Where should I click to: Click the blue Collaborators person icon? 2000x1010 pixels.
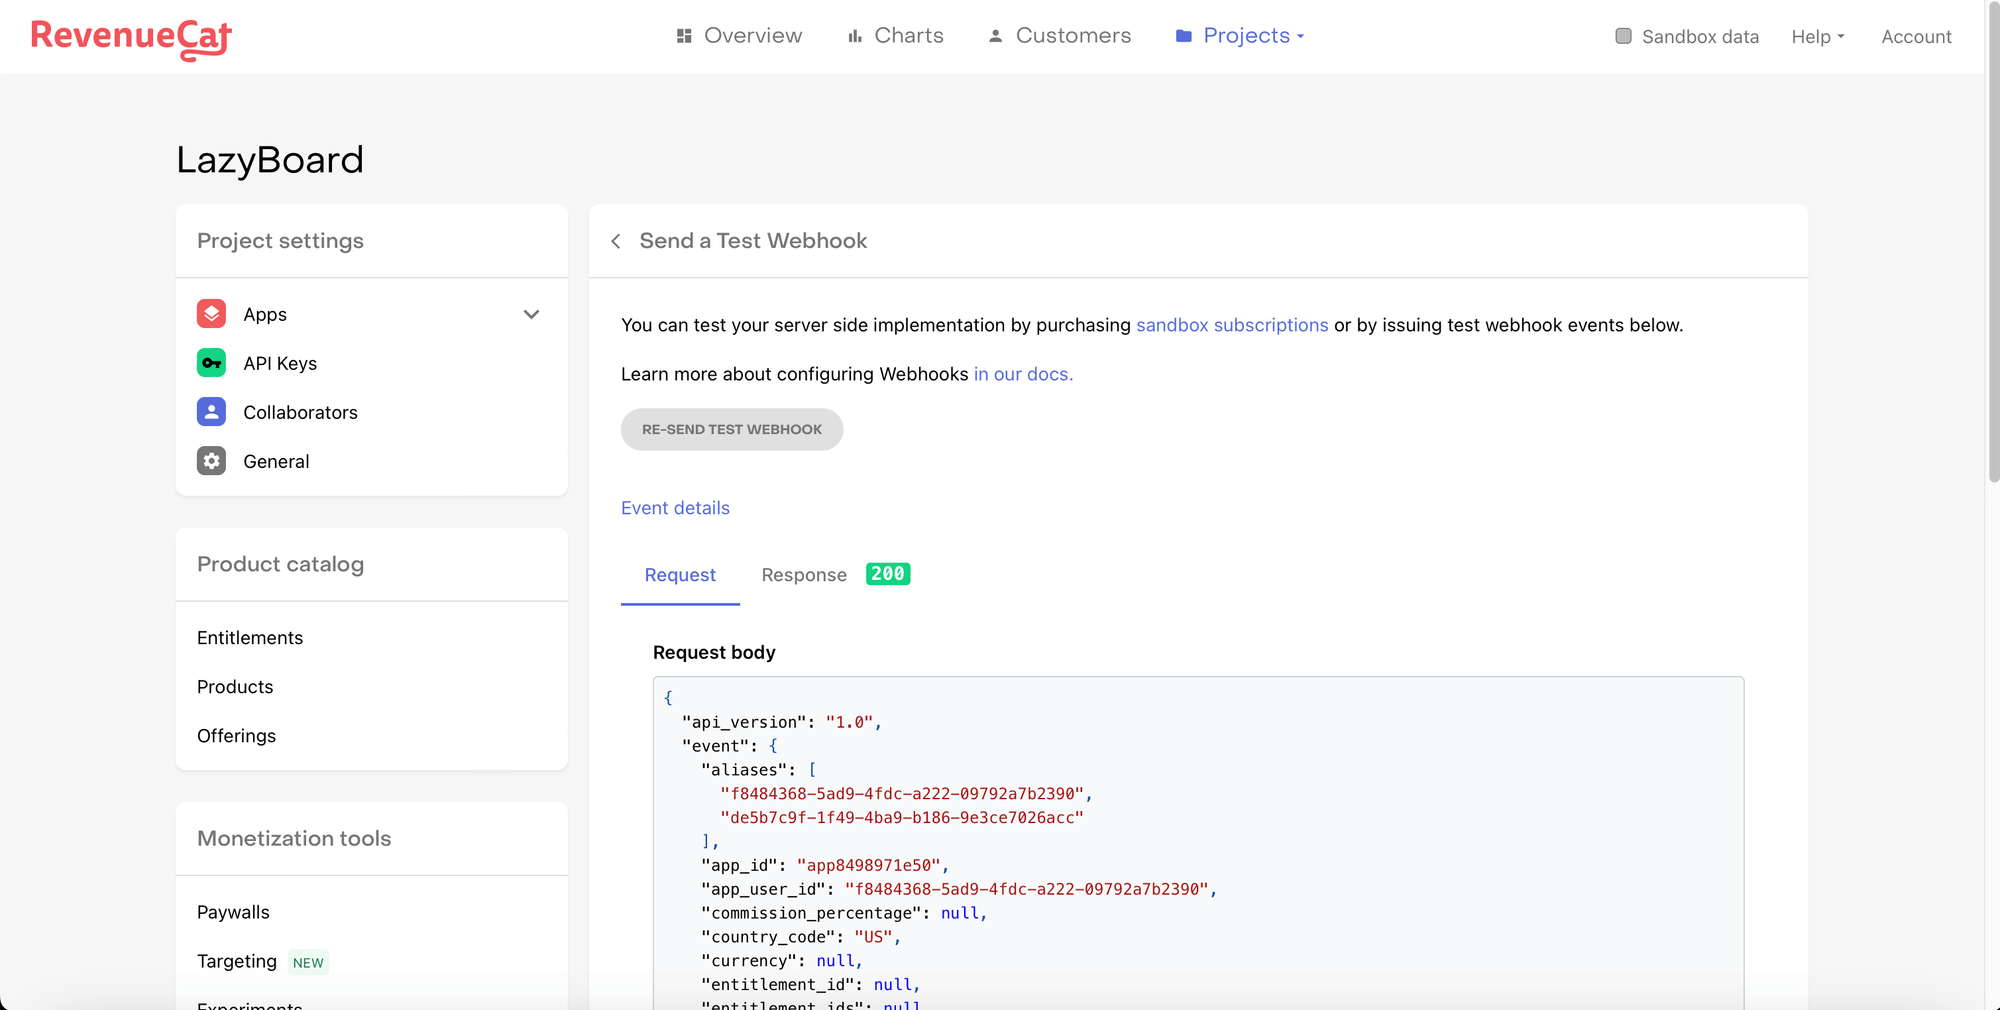[211, 412]
